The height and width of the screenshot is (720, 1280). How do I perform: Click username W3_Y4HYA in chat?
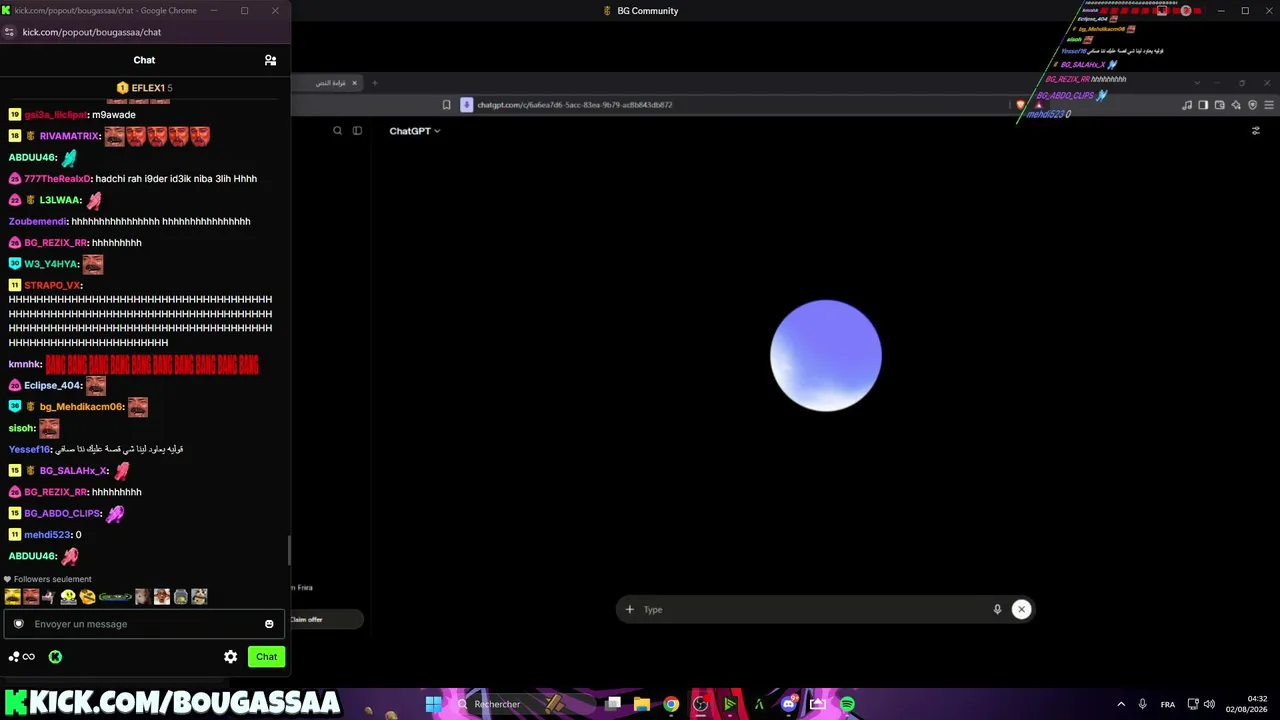[51, 264]
